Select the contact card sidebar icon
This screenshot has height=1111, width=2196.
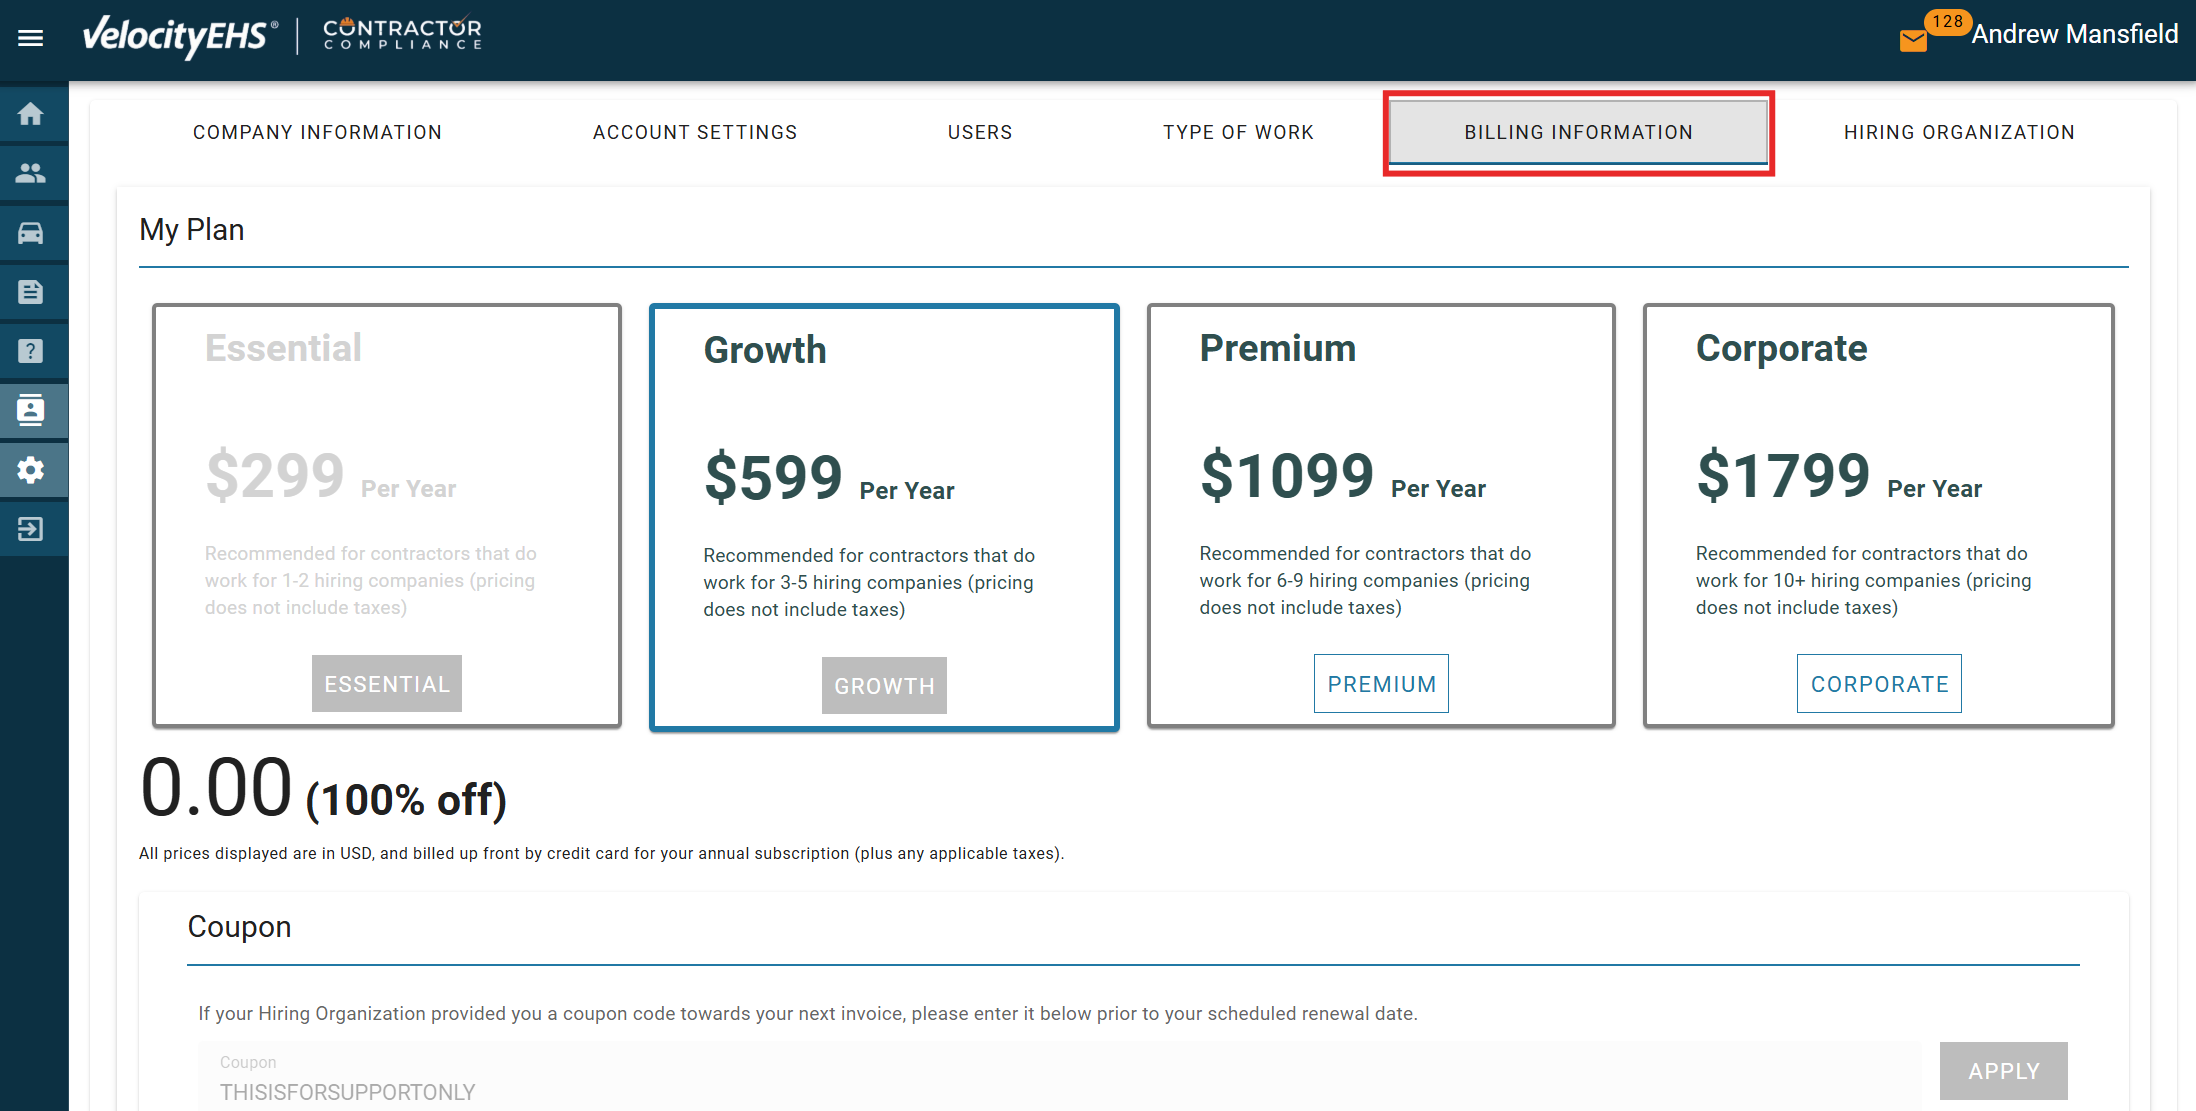pos(31,410)
